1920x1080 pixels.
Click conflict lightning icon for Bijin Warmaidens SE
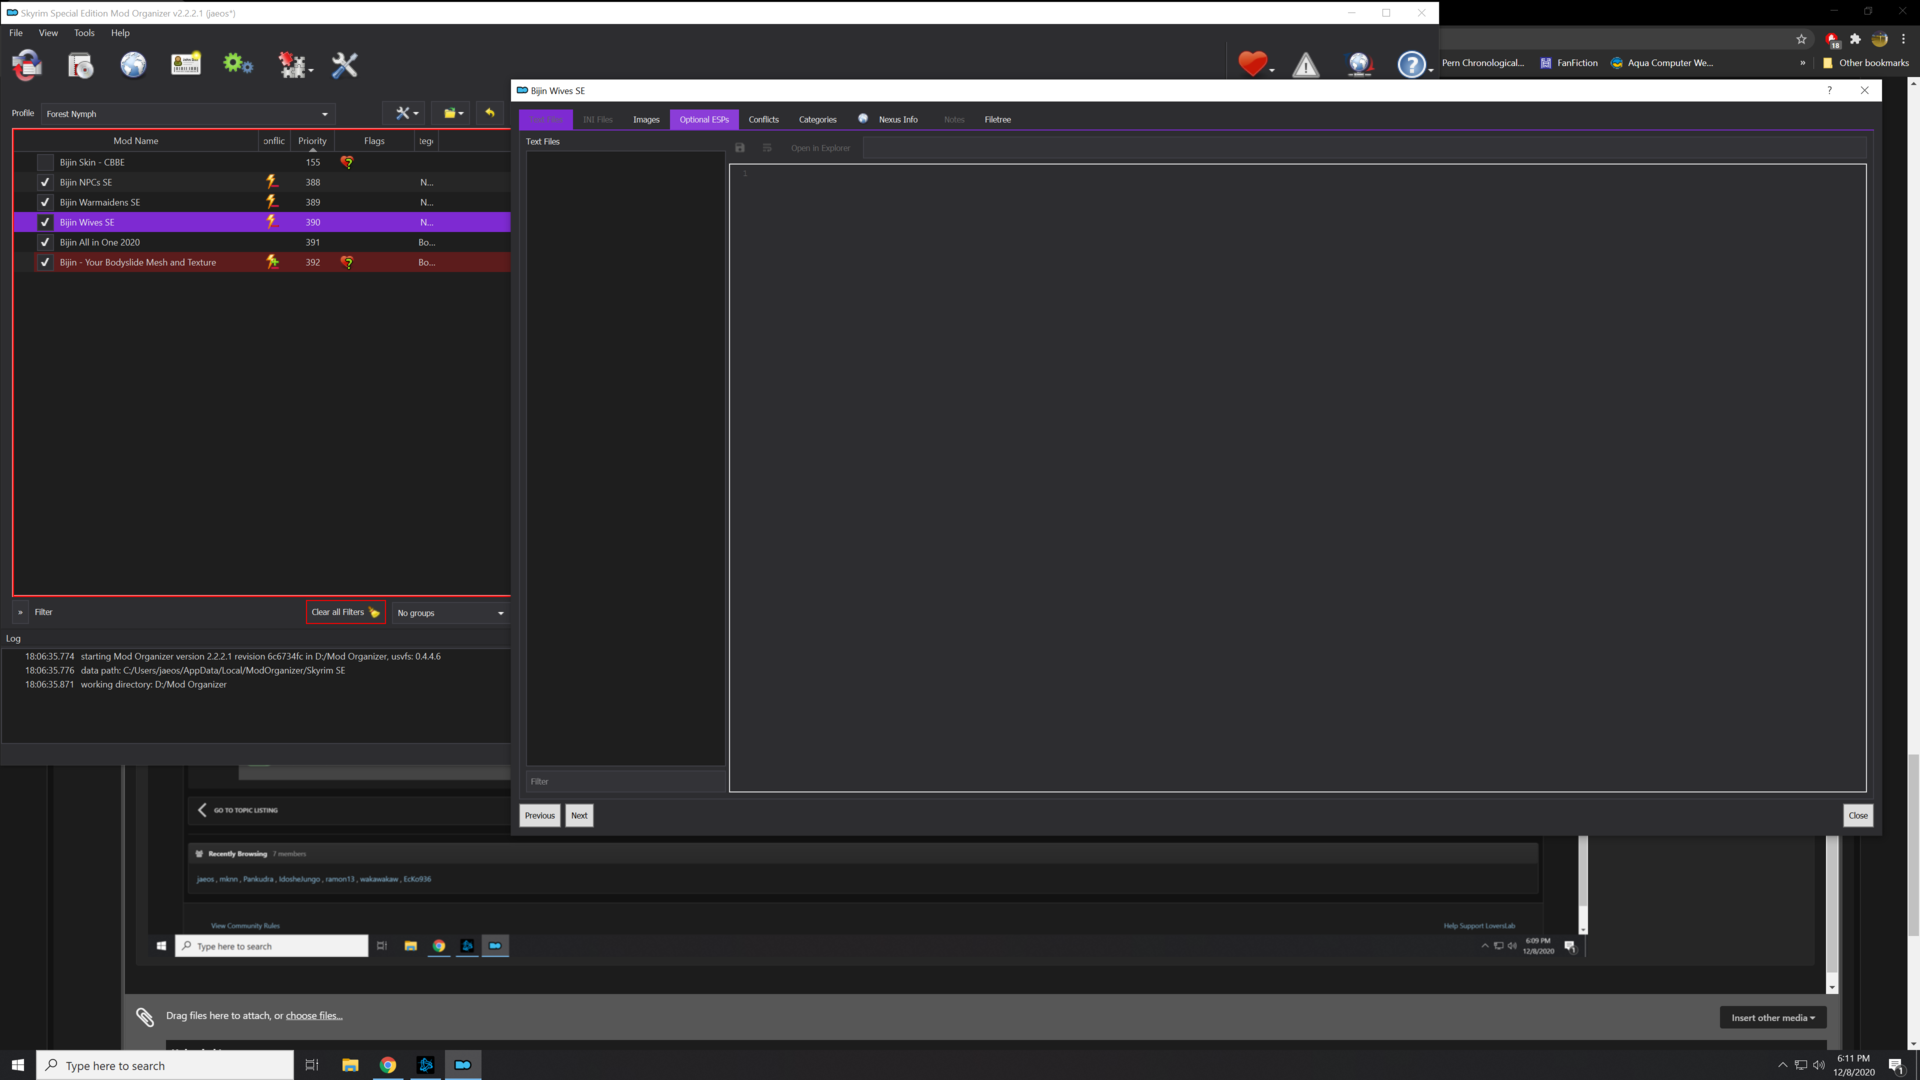coord(271,202)
